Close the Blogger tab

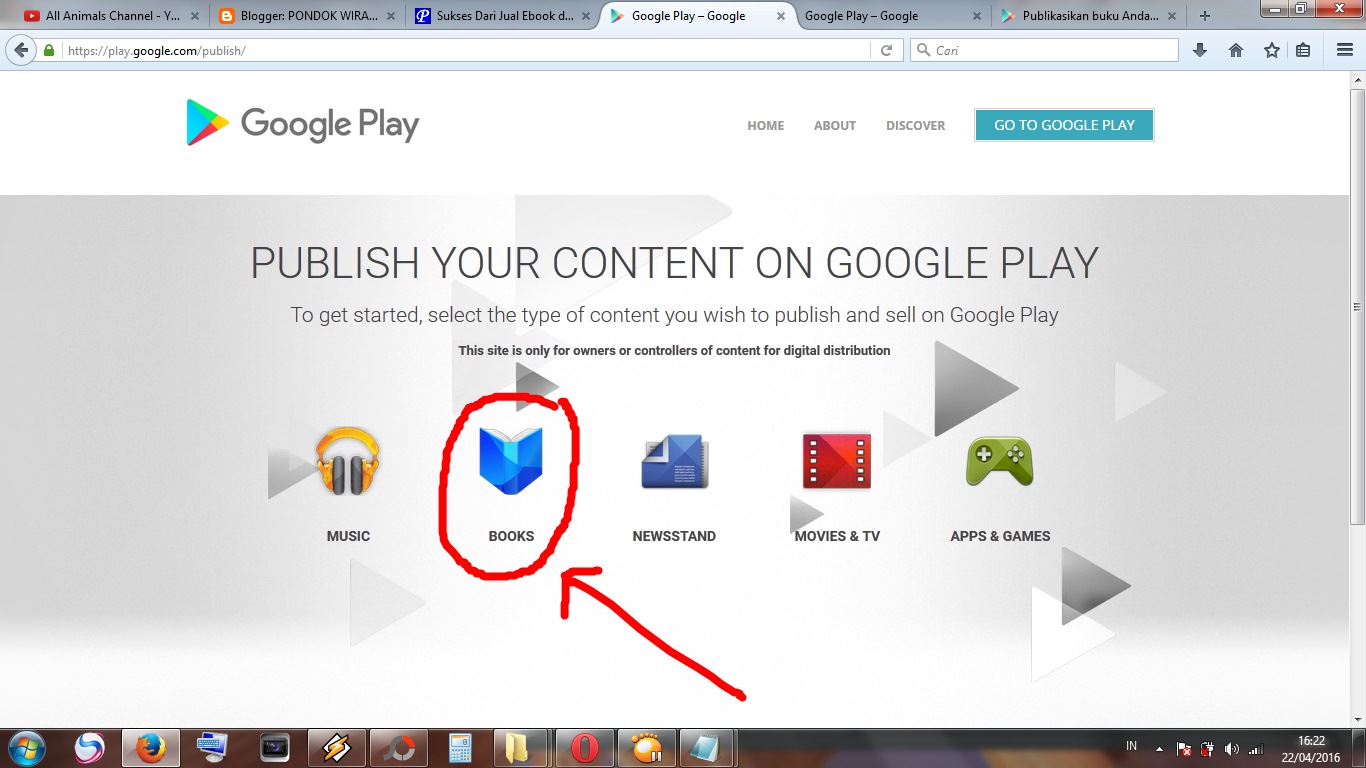point(391,16)
